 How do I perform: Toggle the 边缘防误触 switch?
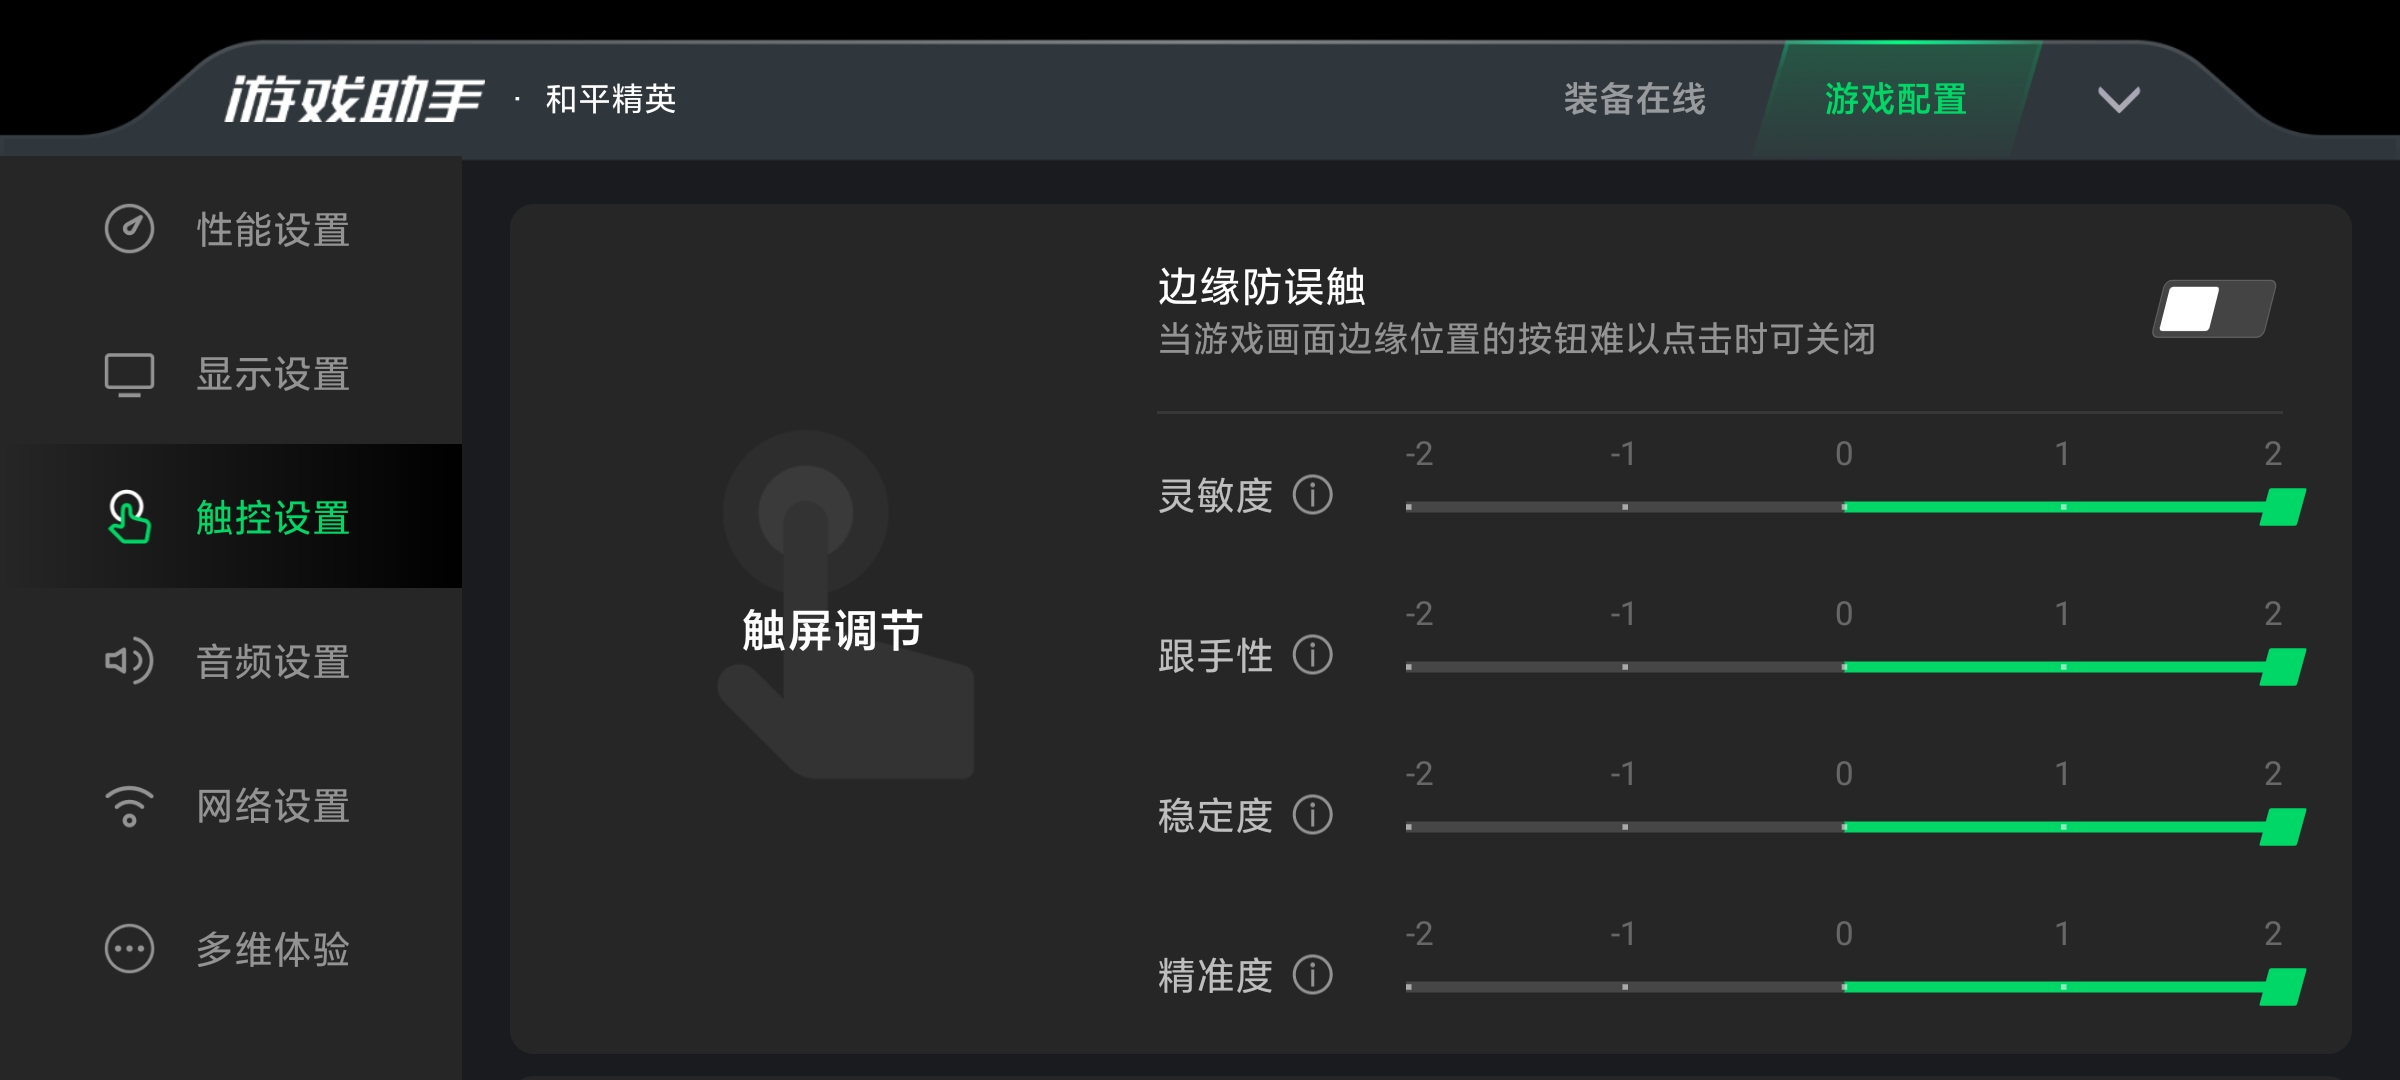pos(2214,309)
